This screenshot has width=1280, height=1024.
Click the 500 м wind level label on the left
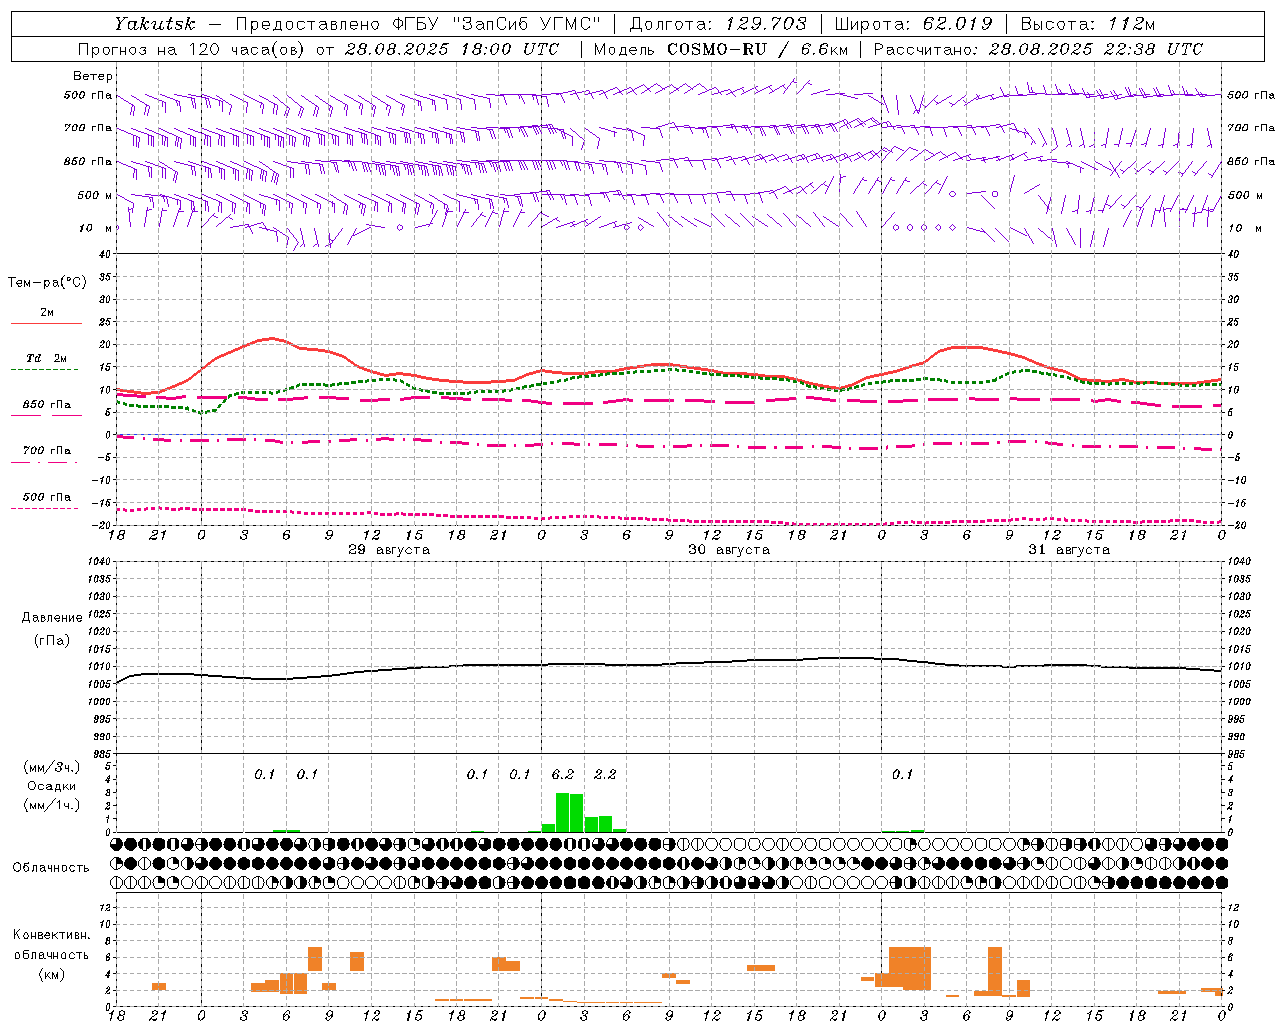coord(94,195)
